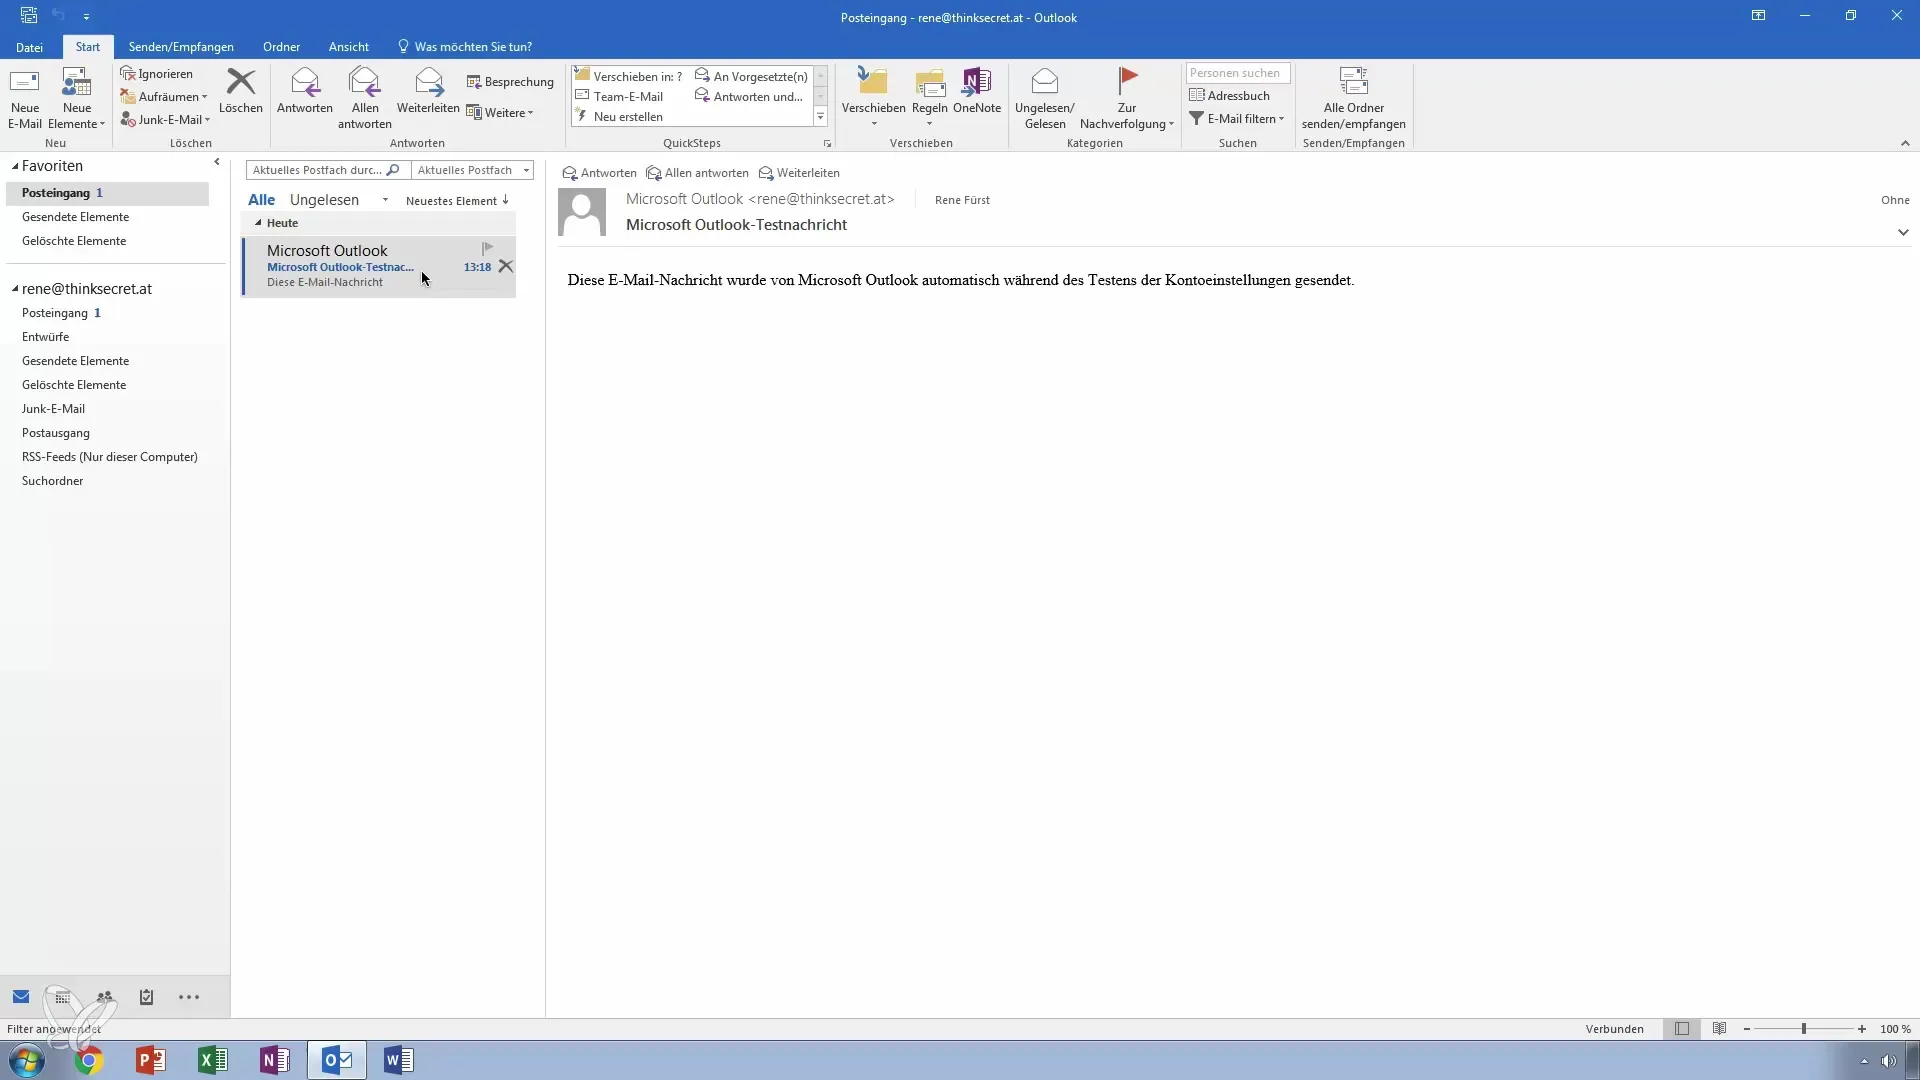Select QuickStep Neu erstellen
The width and height of the screenshot is (1920, 1080).
pyautogui.click(x=620, y=117)
